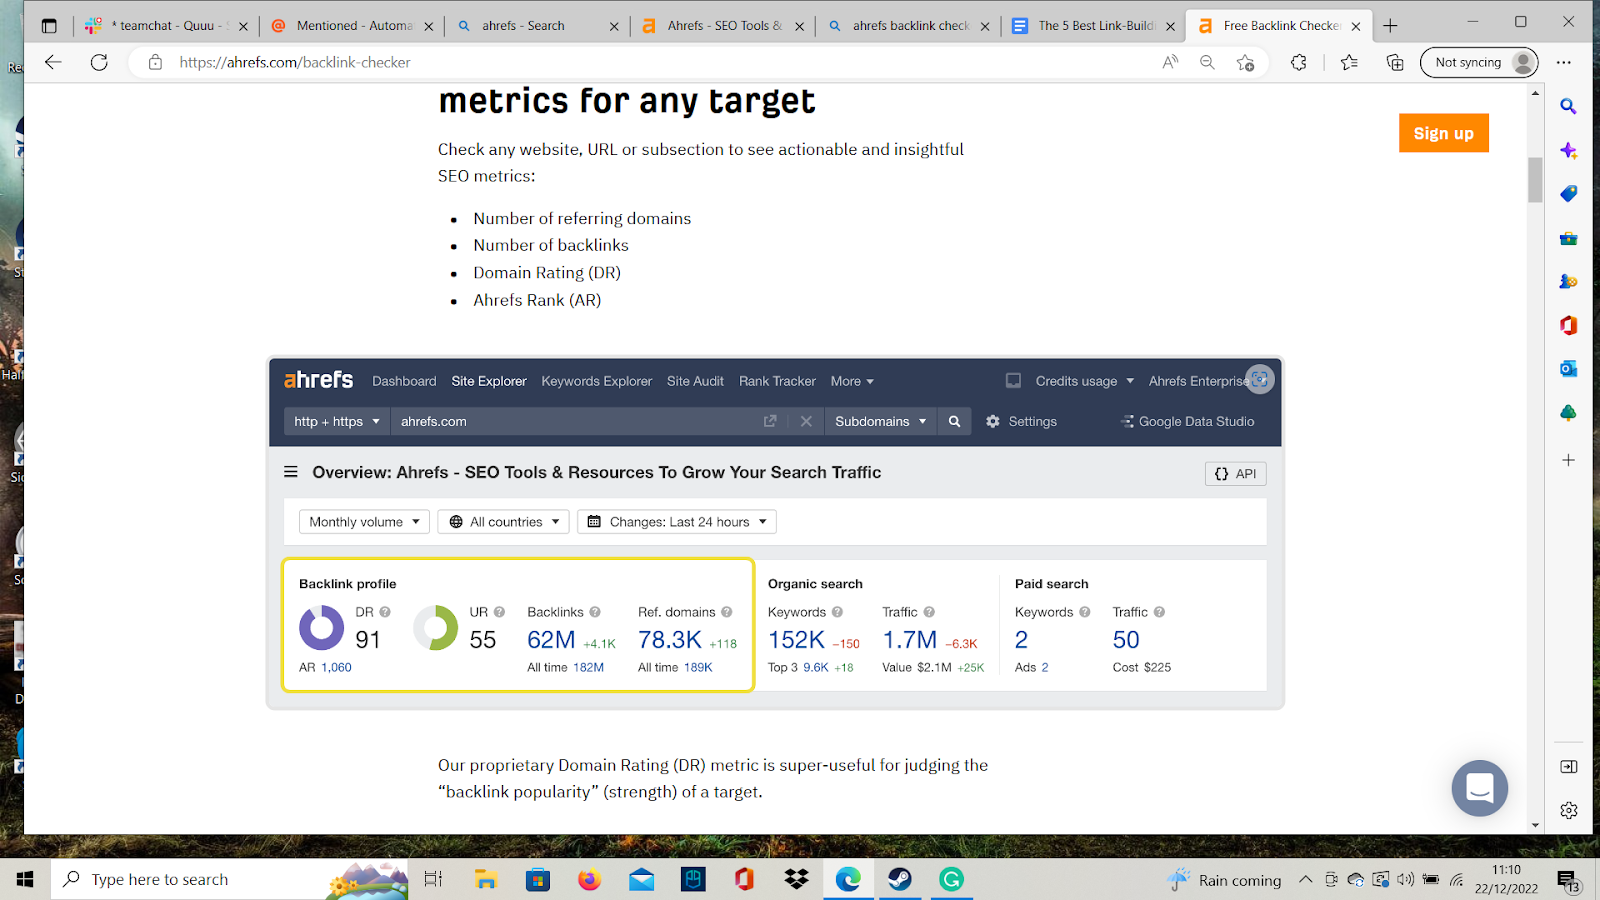Open the Outlook icon in Edge sidebar
Image resolution: width=1600 pixels, height=900 pixels.
click(x=1568, y=369)
